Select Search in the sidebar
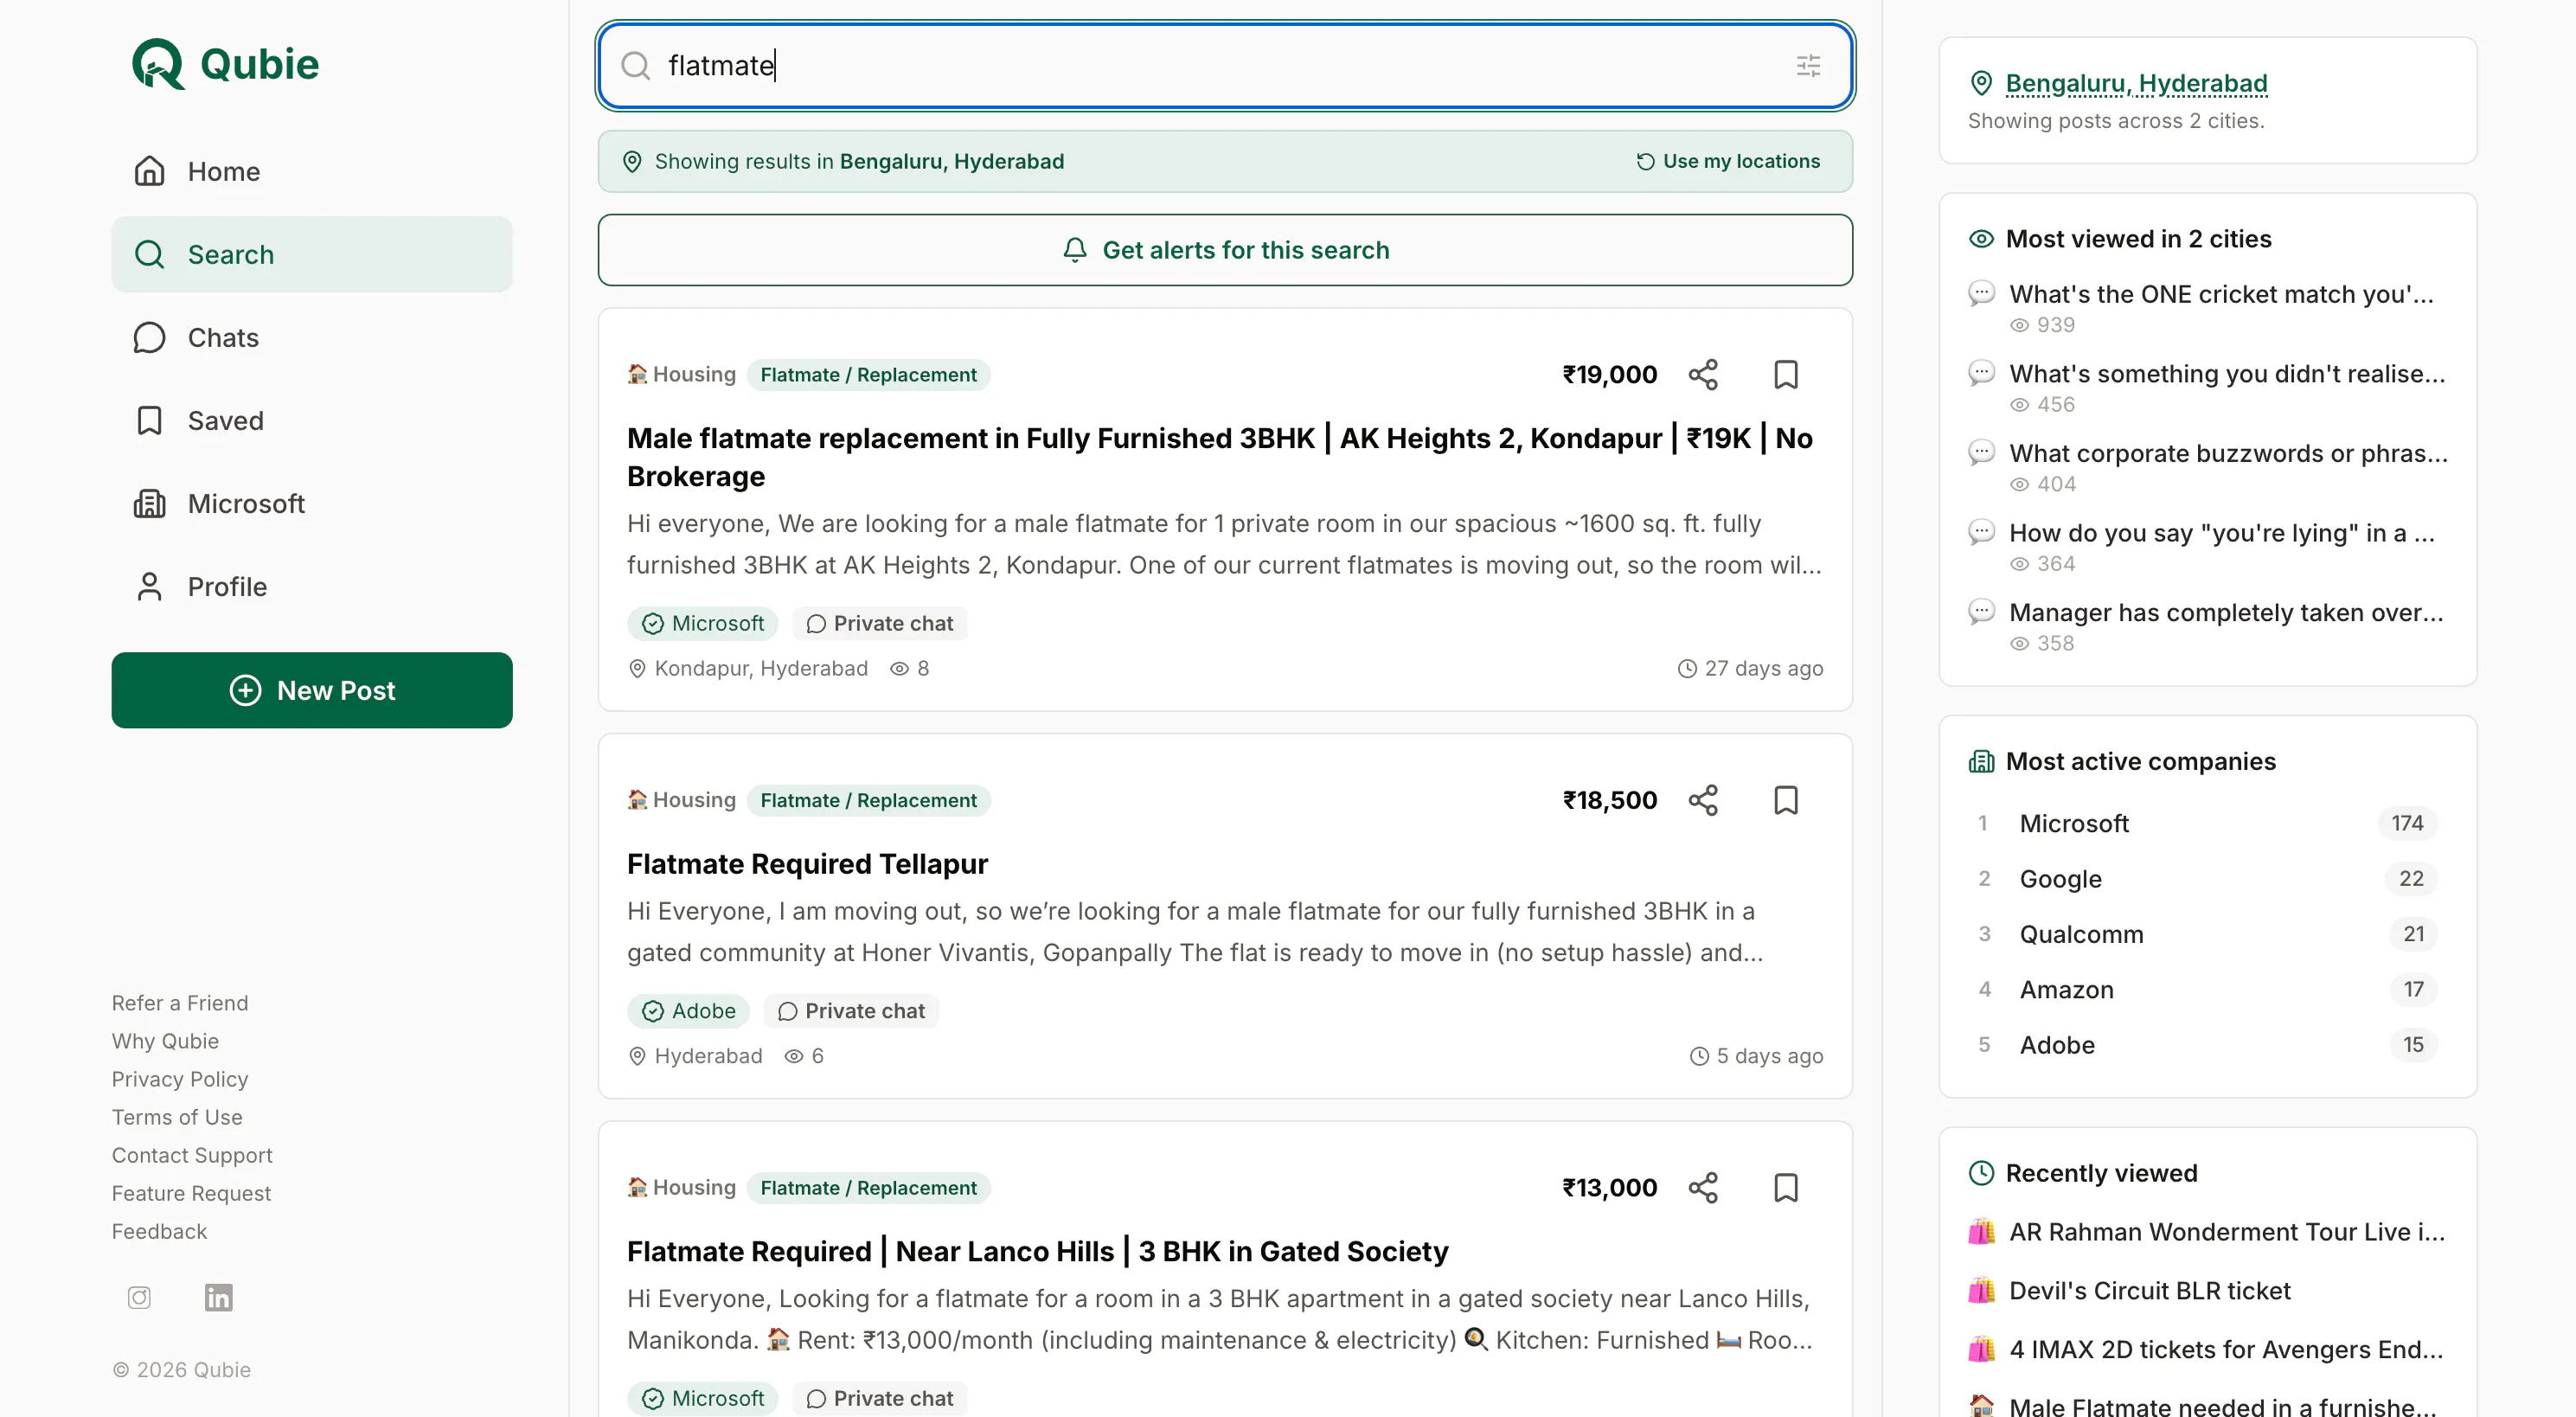Viewport: 2576px width, 1417px height. pos(312,254)
